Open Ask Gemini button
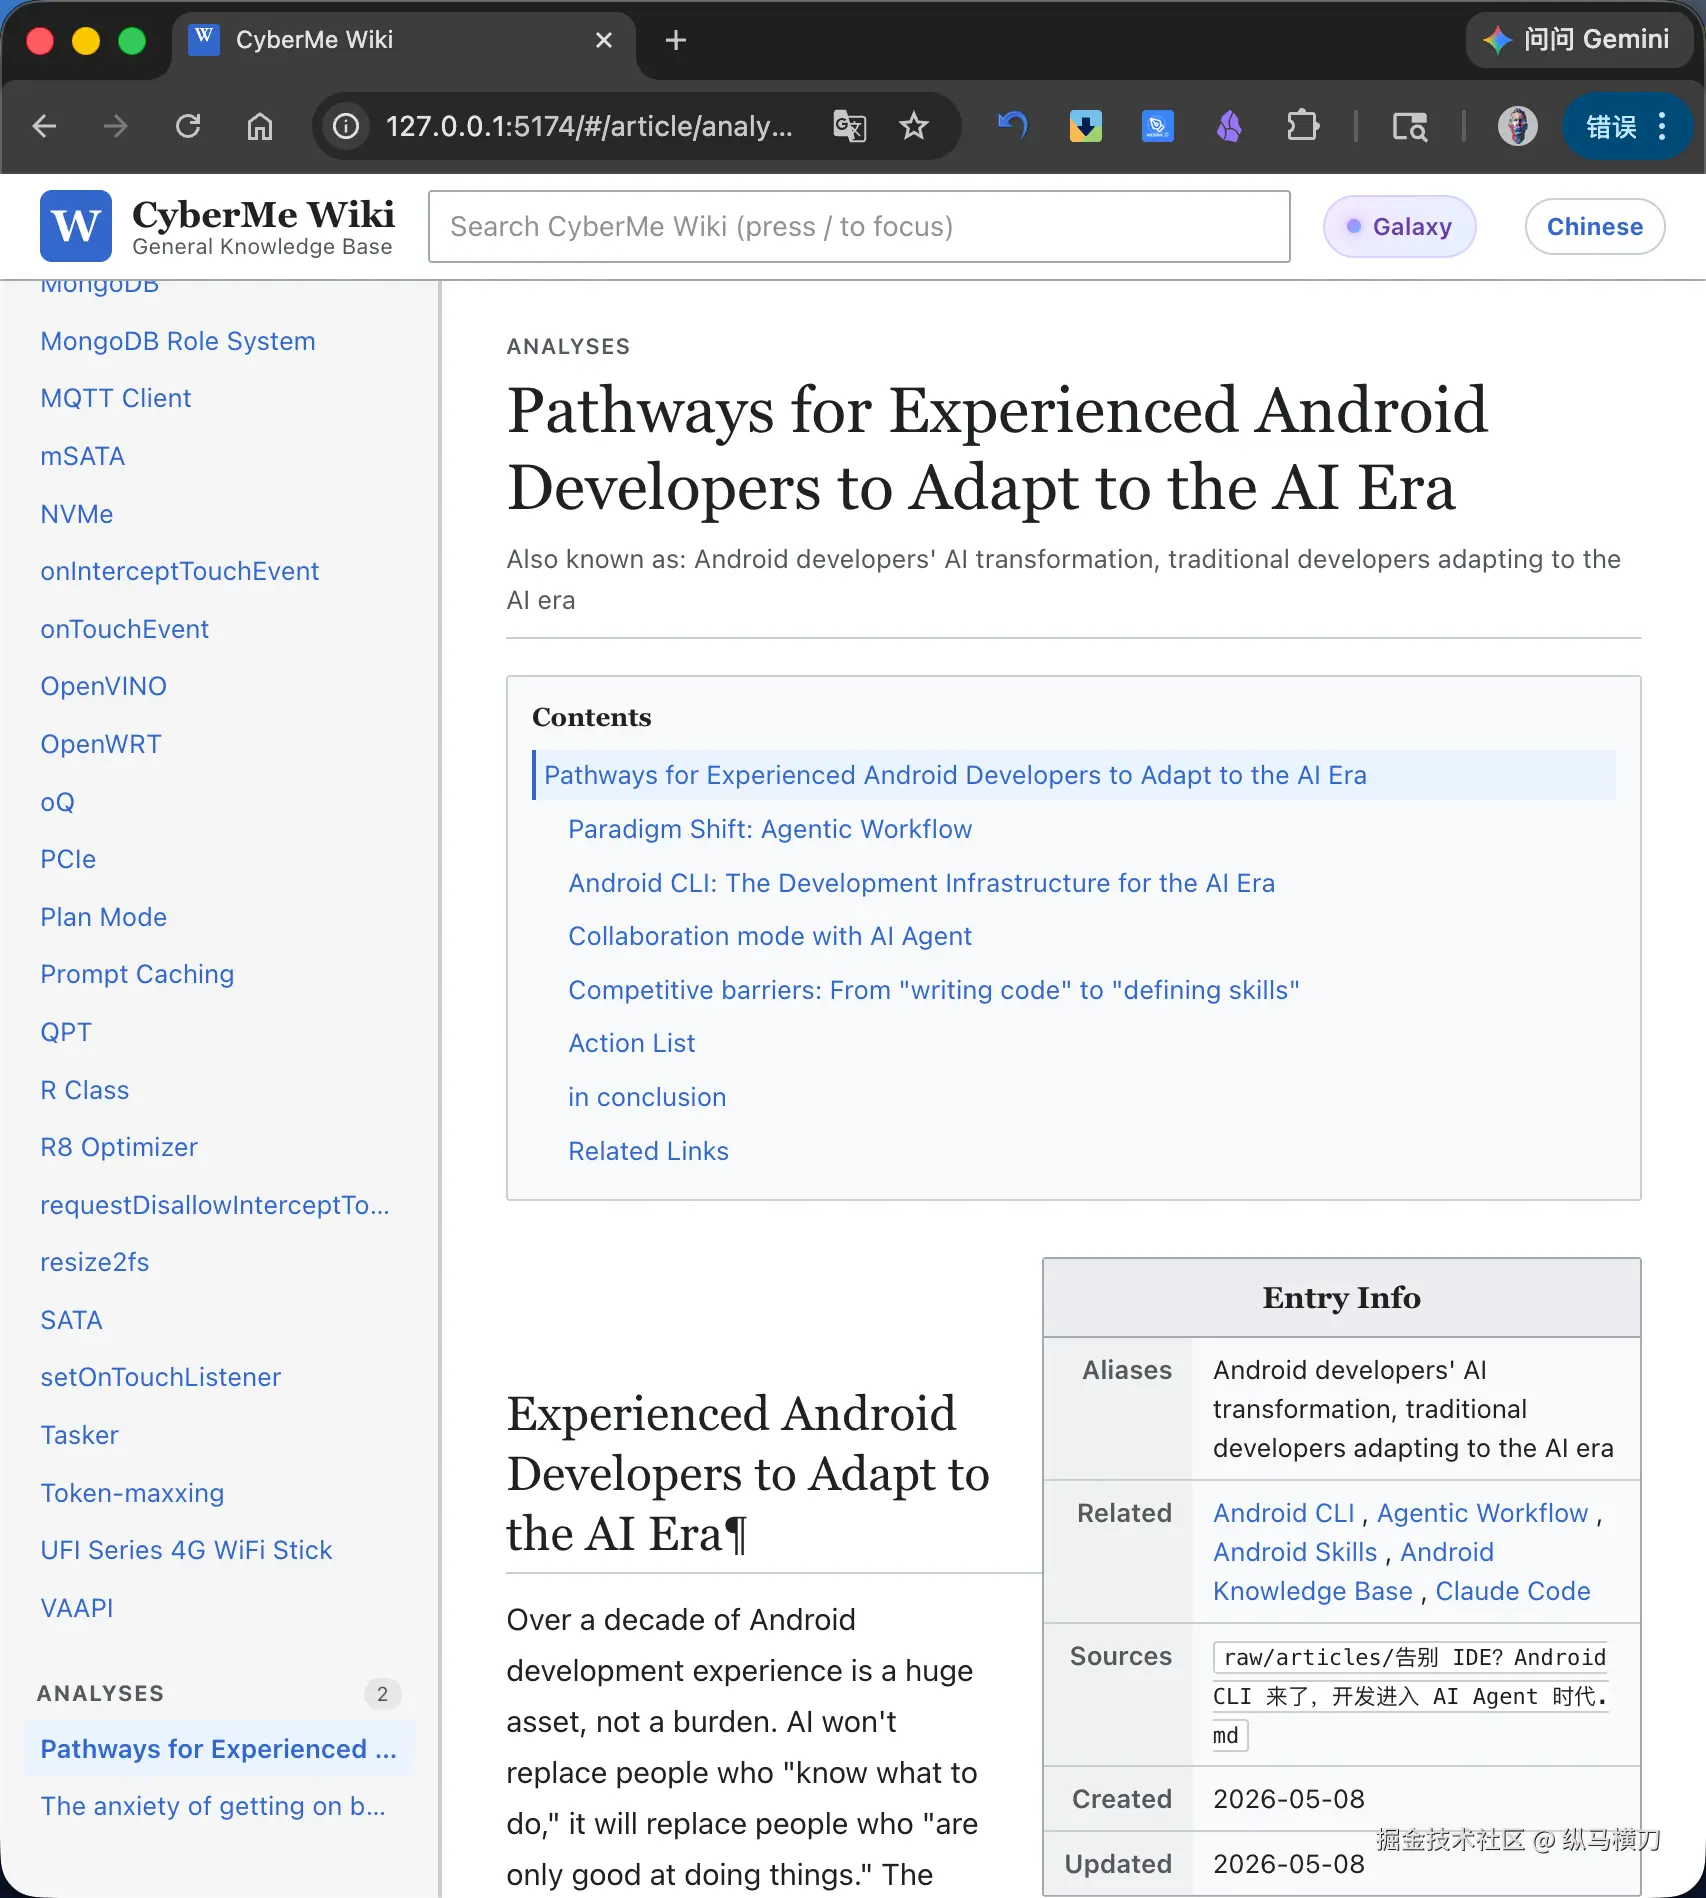This screenshot has width=1706, height=1898. (1578, 40)
